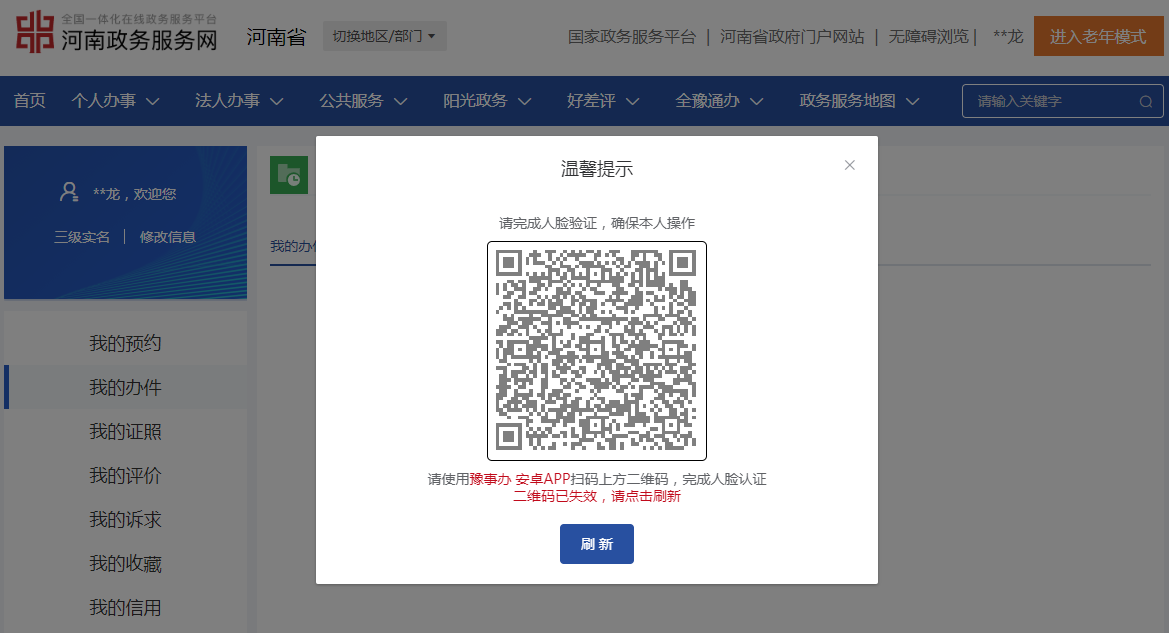
Task: Expand the 公共服务 menu
Action: coord(363,101)
